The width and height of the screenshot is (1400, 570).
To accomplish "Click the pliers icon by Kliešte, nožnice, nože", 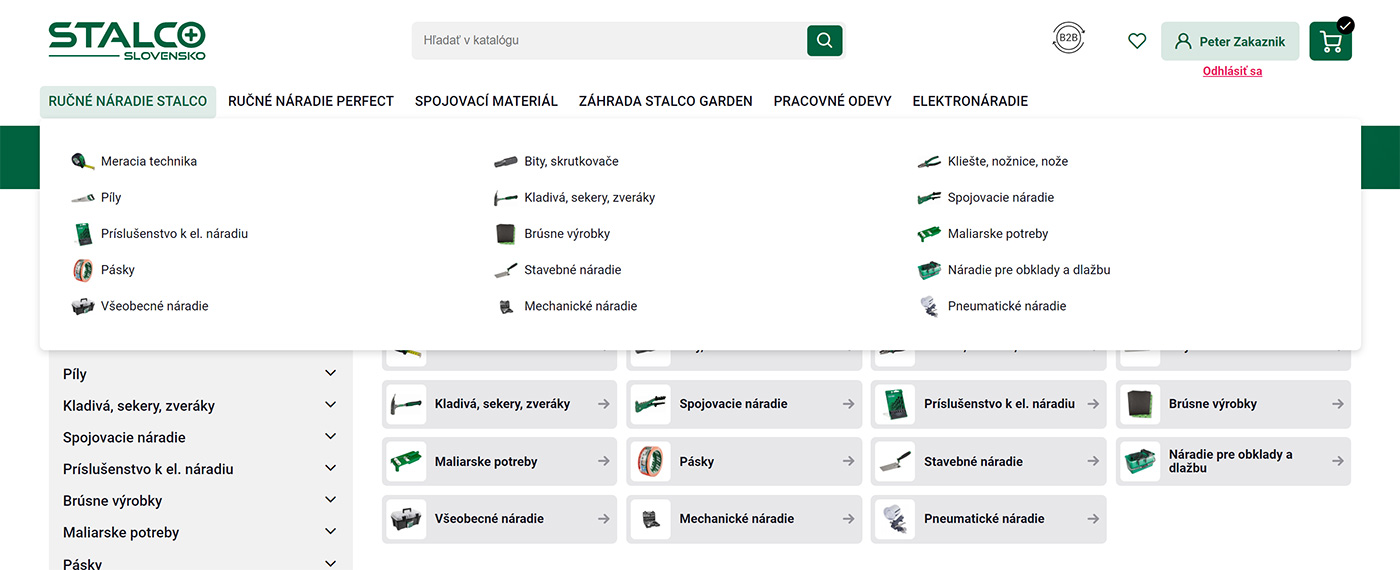I will [930, 162].
